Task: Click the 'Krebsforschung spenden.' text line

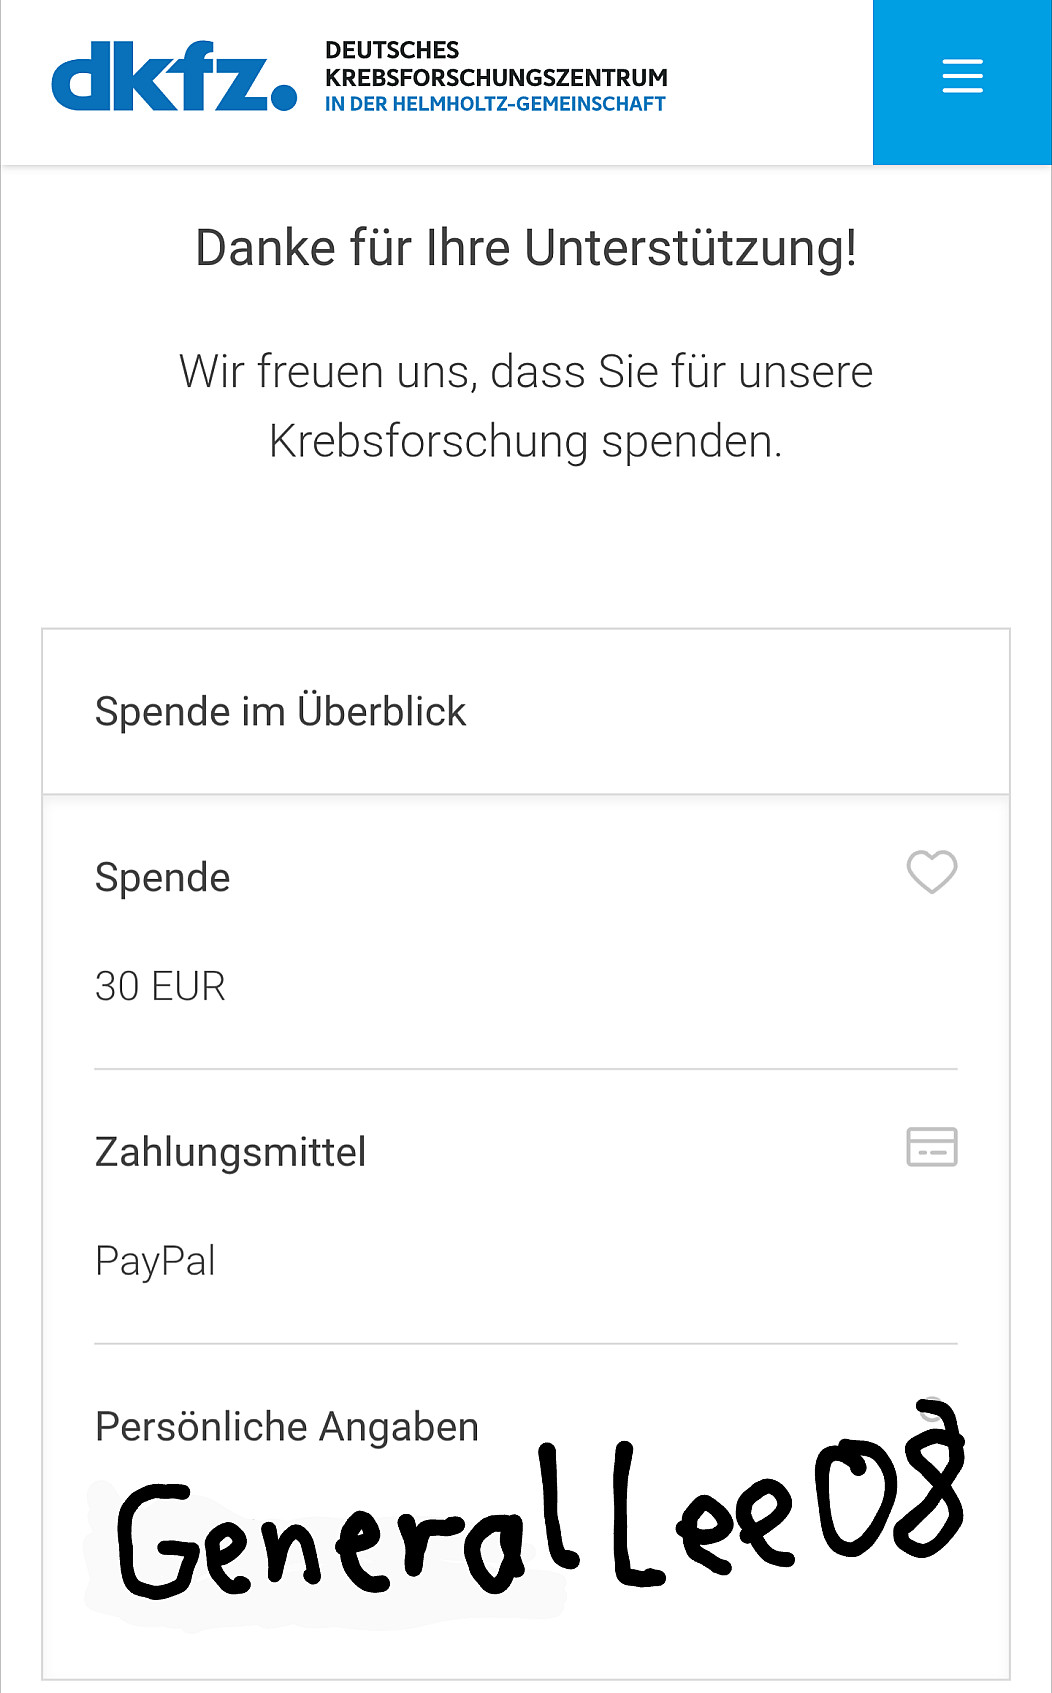Action: [x=526, y=441]
